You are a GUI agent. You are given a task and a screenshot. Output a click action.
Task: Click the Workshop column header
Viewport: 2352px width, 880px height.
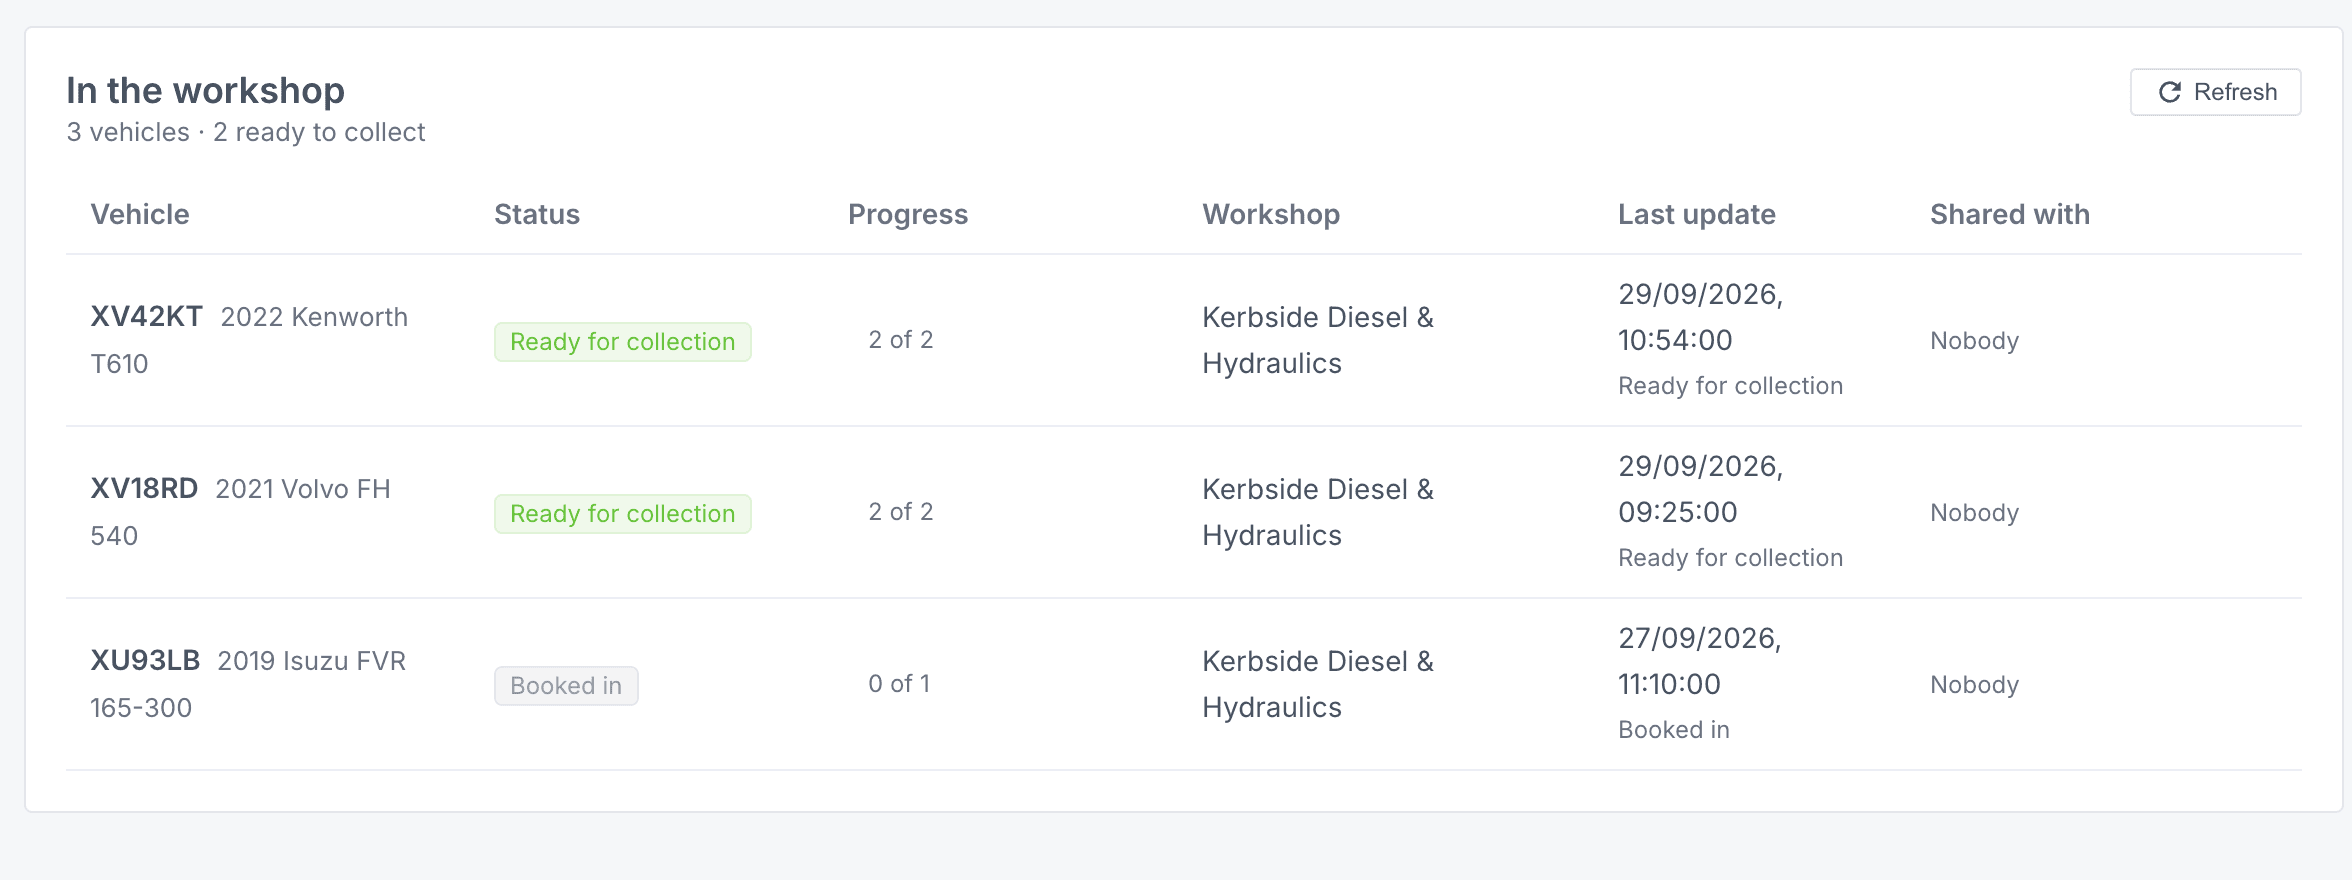tap(1271, 215)
